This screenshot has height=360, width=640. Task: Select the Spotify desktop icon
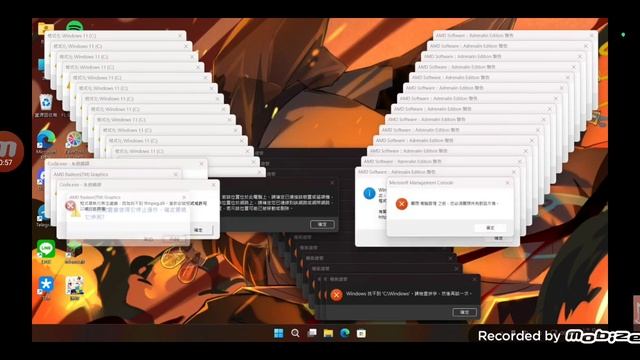75,27
